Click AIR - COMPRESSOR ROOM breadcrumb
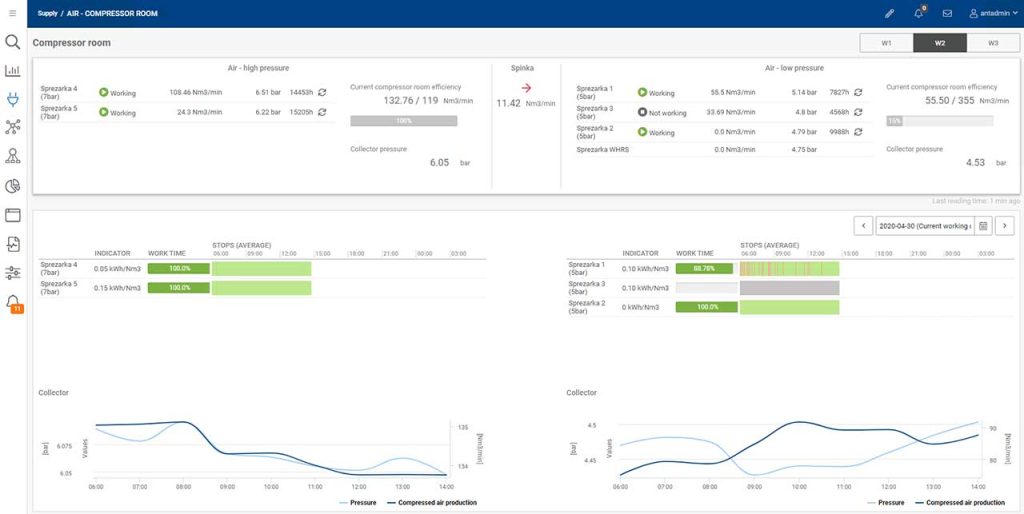 coord(112,13)
